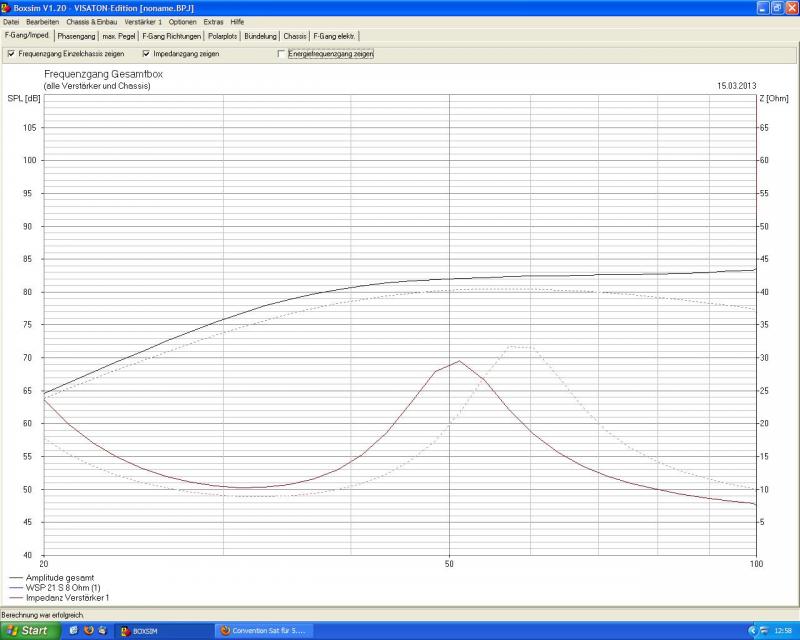Uncheck Frequenzgang Einzelchassis zeigen

(11, 54)
